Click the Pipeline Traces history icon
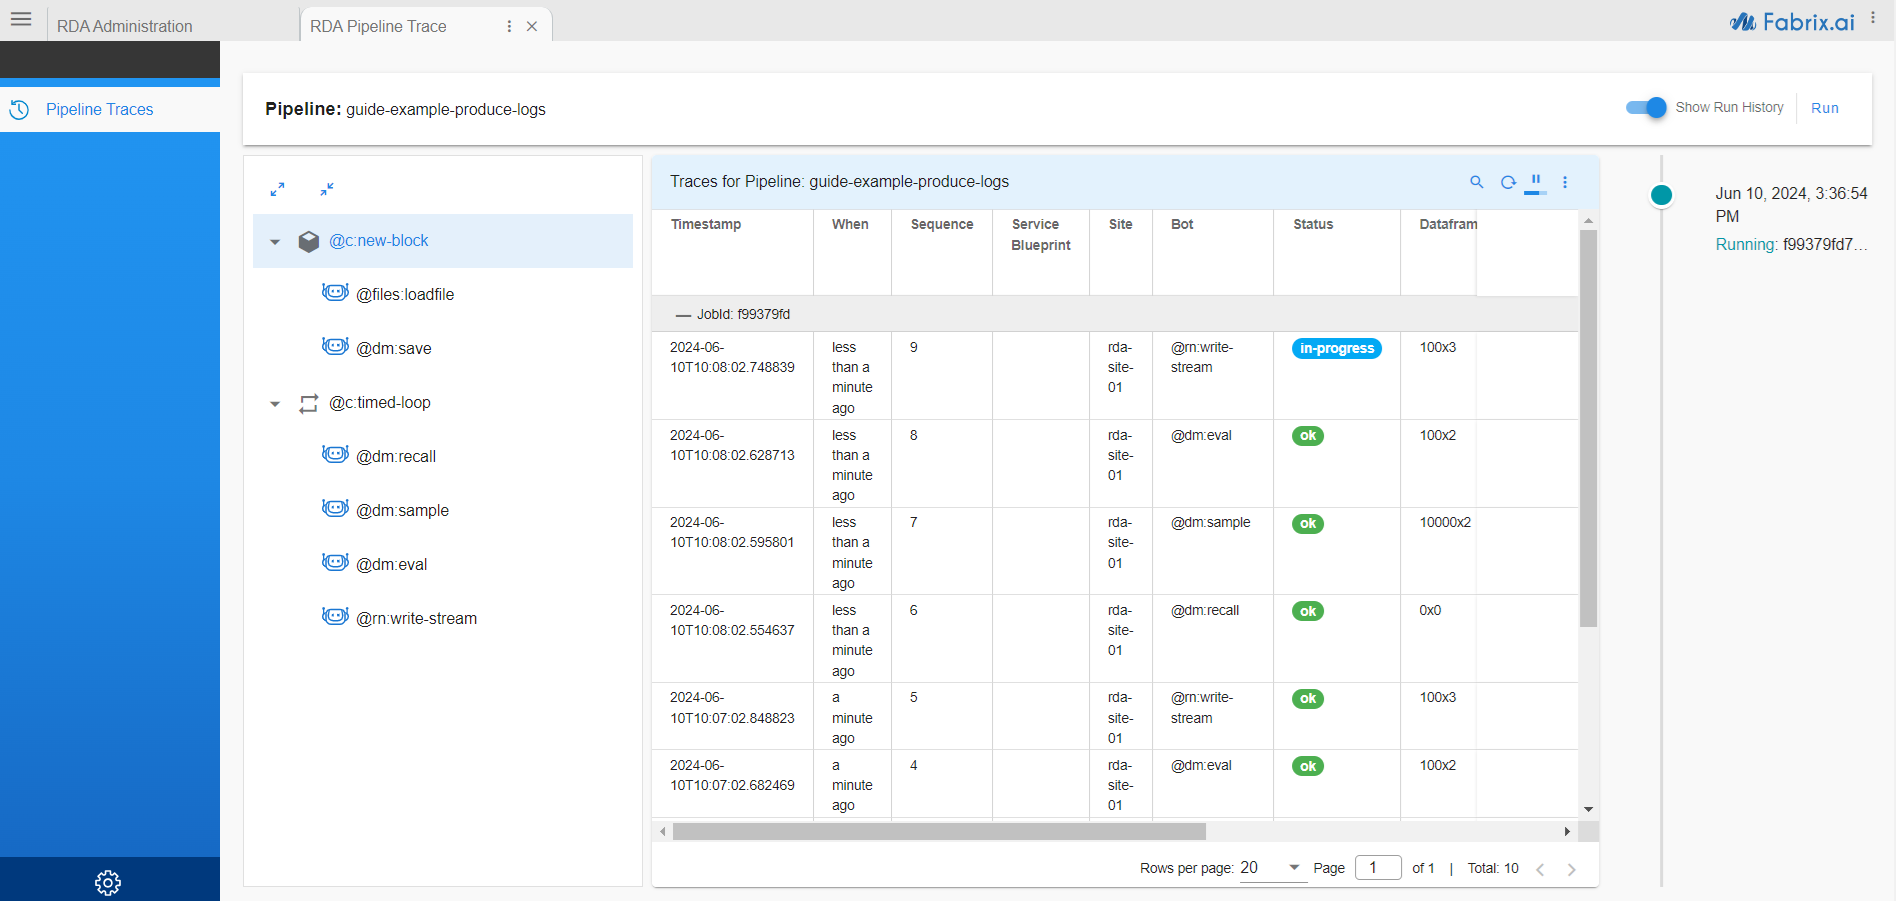Screen dimensions: 1896x901 pyautogui.click(x=19, y=109)
